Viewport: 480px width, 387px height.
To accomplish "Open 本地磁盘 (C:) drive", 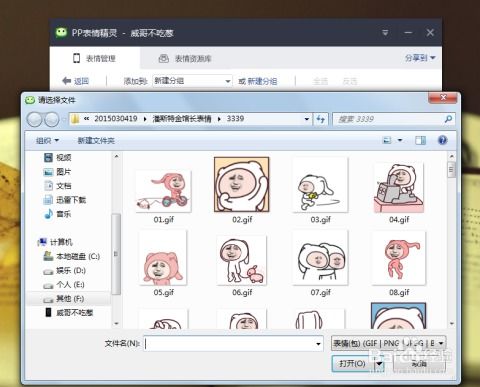I will coord(72,256).
